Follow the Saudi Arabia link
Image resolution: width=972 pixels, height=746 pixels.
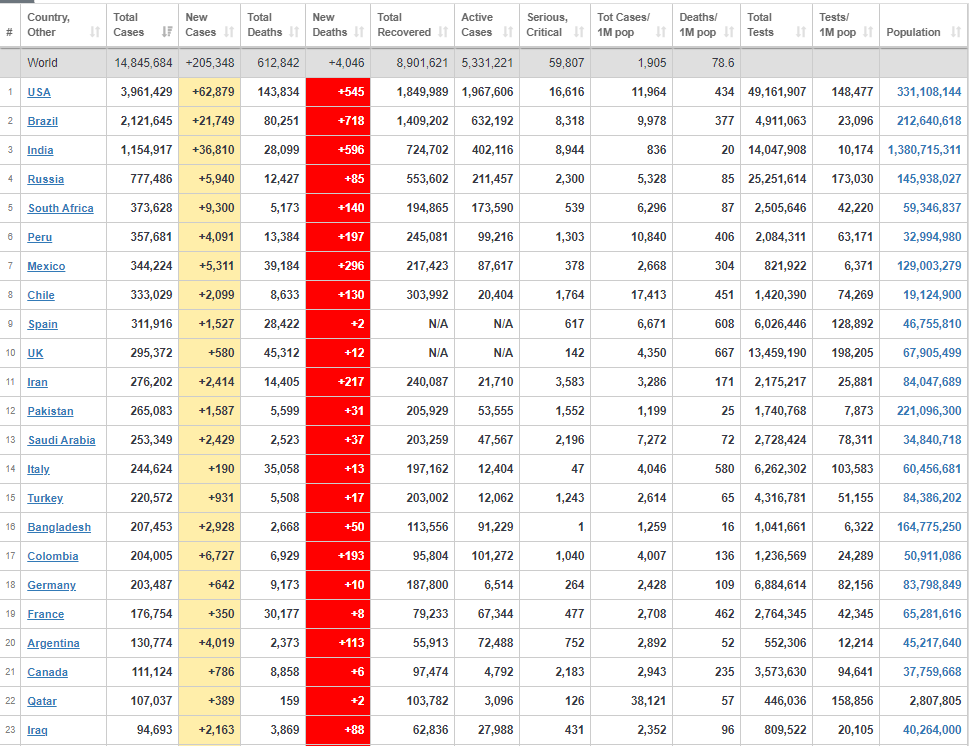61,440
